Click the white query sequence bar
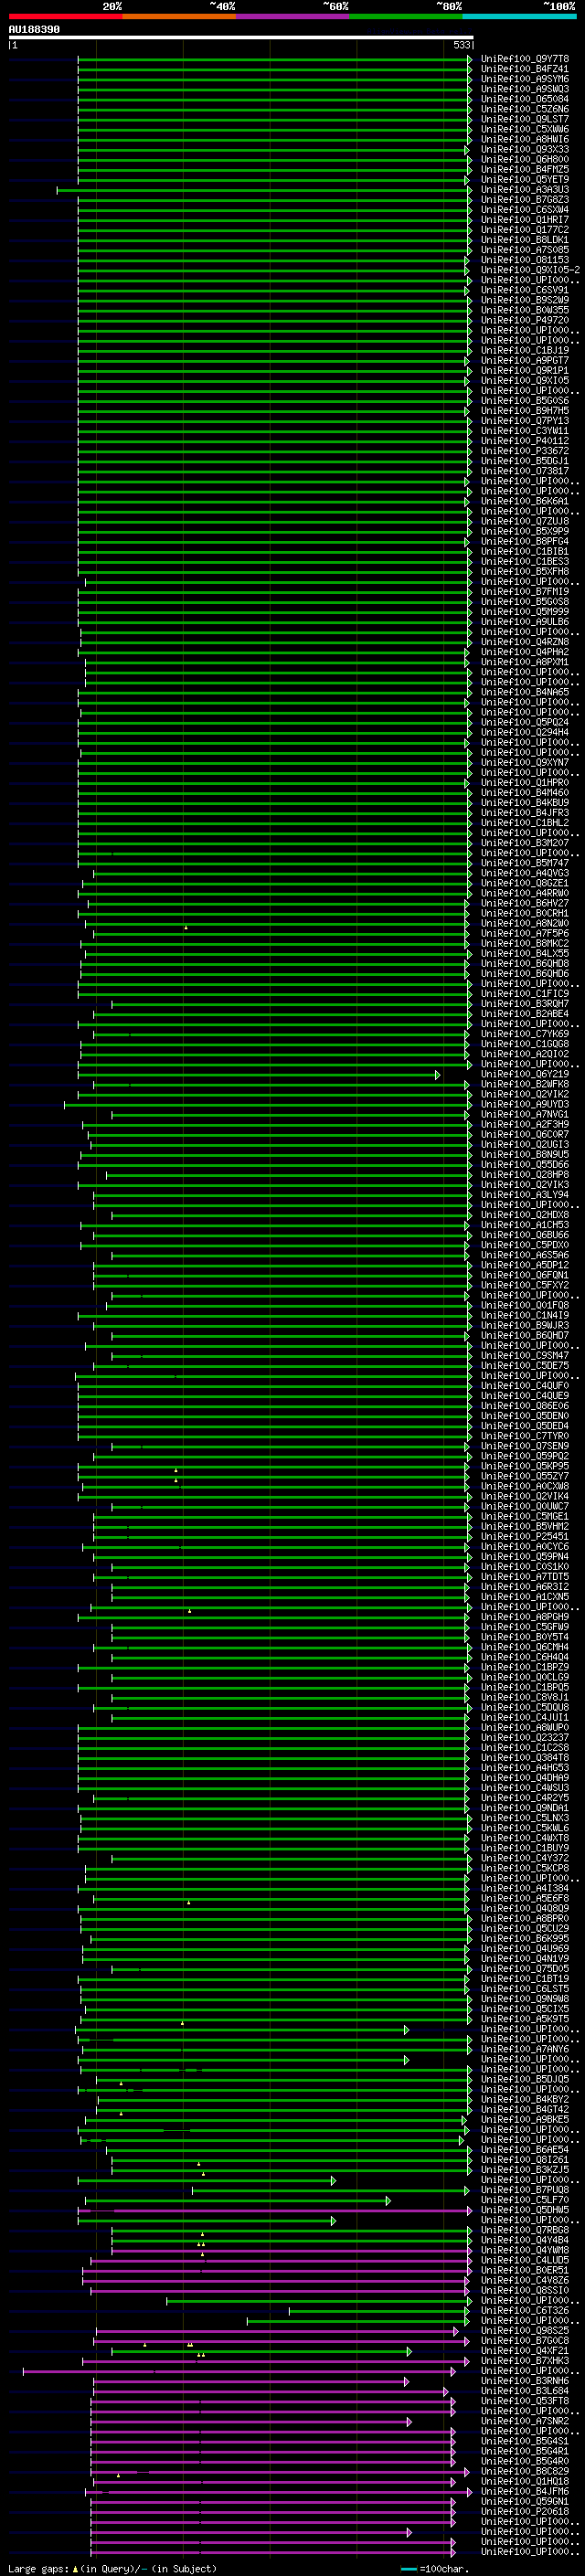This screenshot has width=585, height=2576. pos(241,37)
